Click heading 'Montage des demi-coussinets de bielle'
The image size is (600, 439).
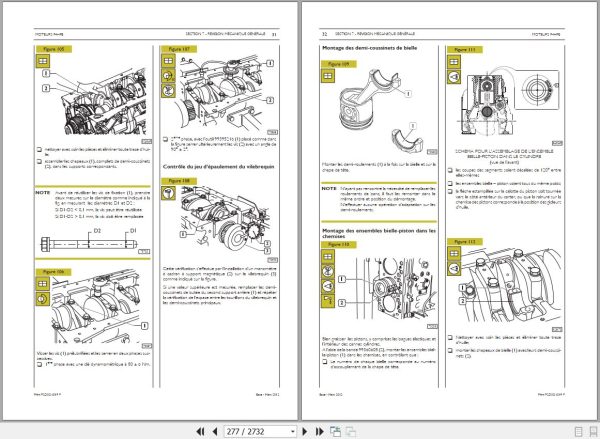[370, 48]
